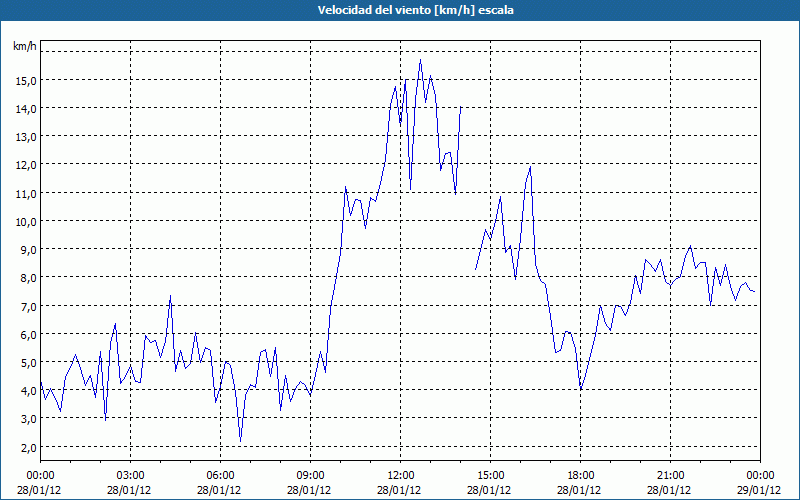Pick the '10,0' y-axis value
Image resolution: width=800 pixels, height=500 pixels.
pos(26,222)
